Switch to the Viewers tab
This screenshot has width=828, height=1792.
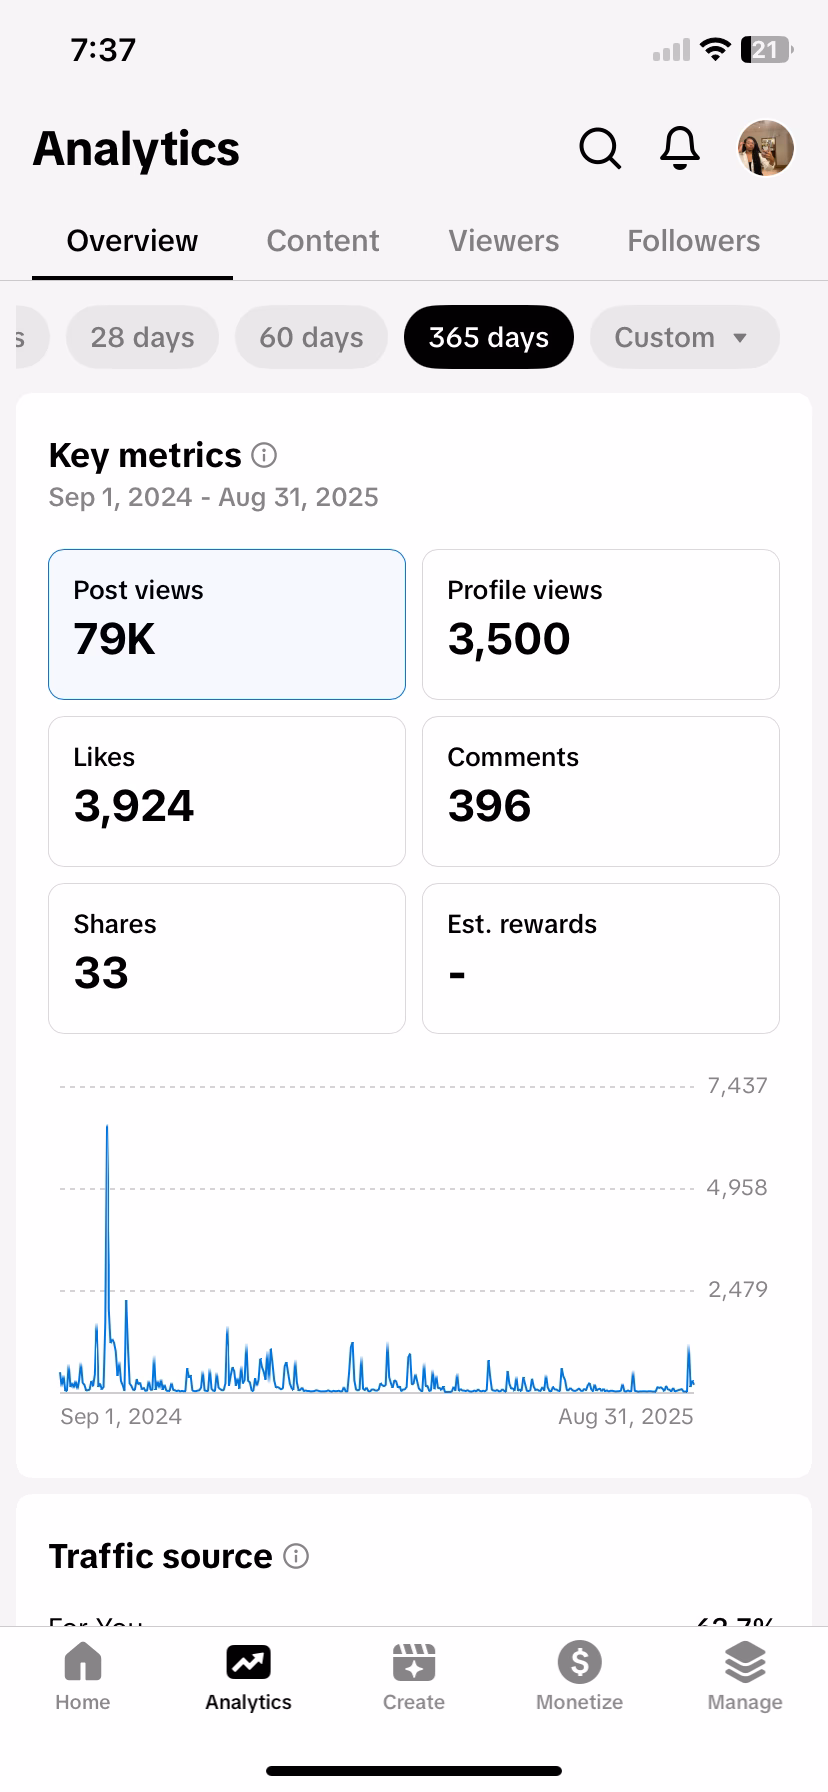coord(504,241)
